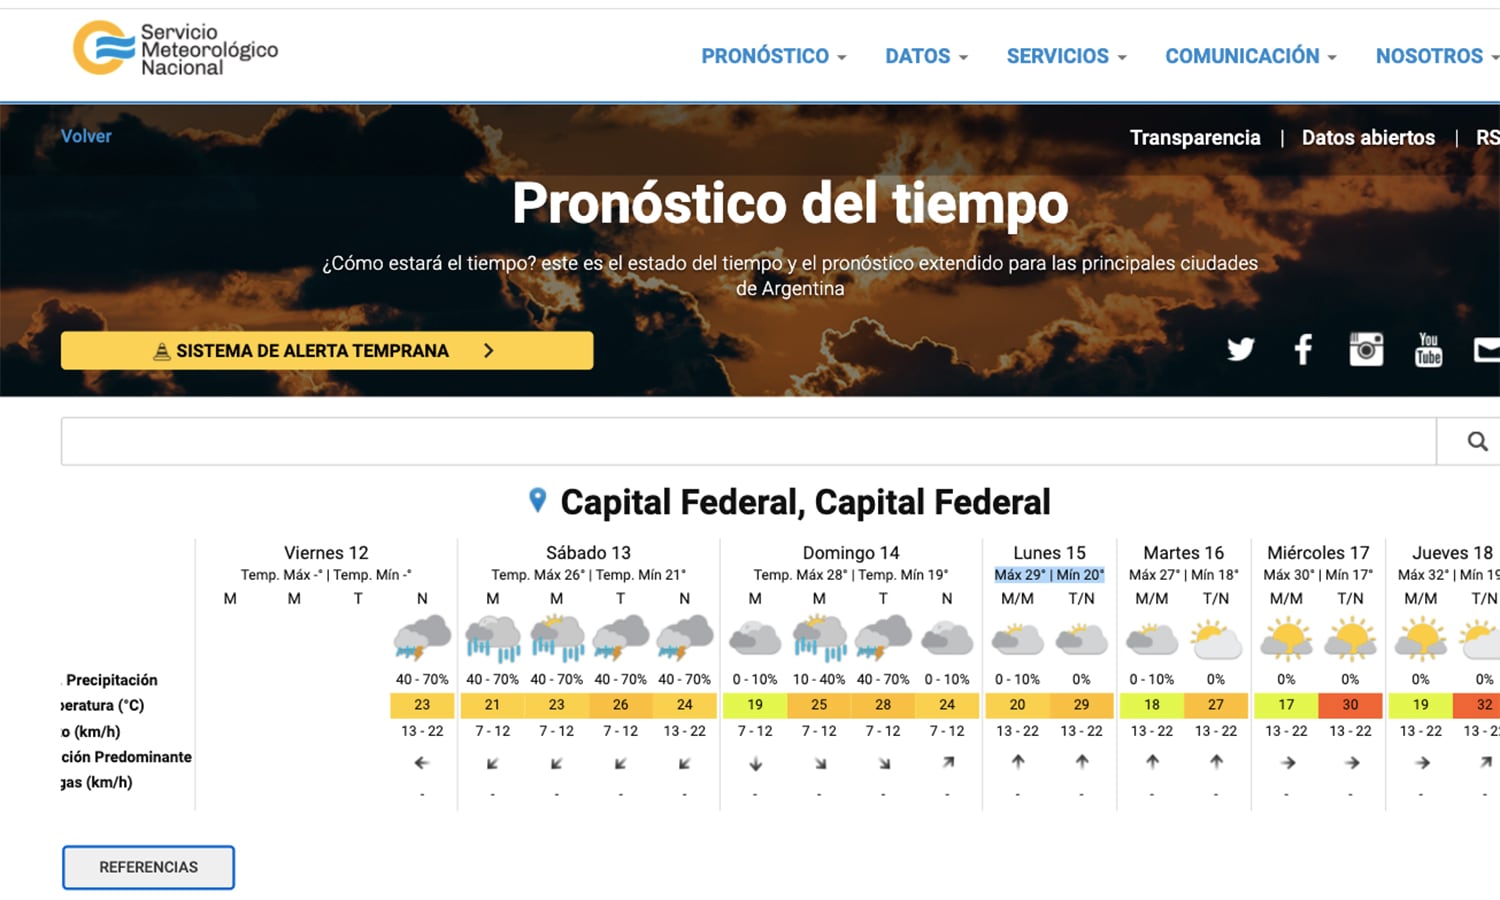Click into the city search field
1500x900 pixels.
[x=748, y=441]
